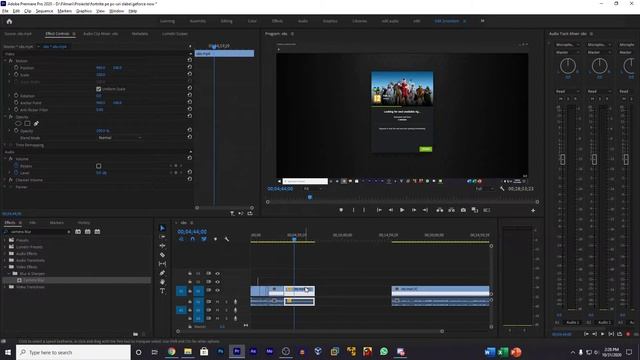Open Chrome from the Windows taskbar
The image size is (640, 360).
tap(171, 351)
